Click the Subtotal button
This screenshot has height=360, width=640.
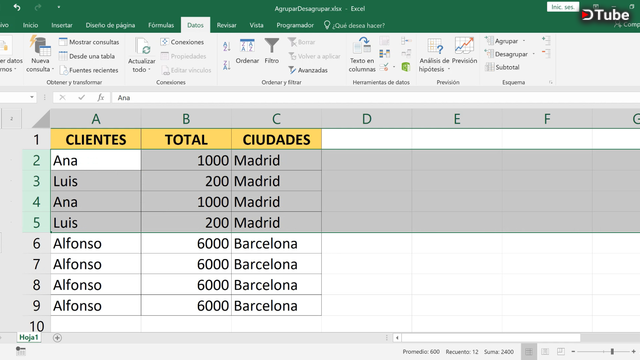502,67
